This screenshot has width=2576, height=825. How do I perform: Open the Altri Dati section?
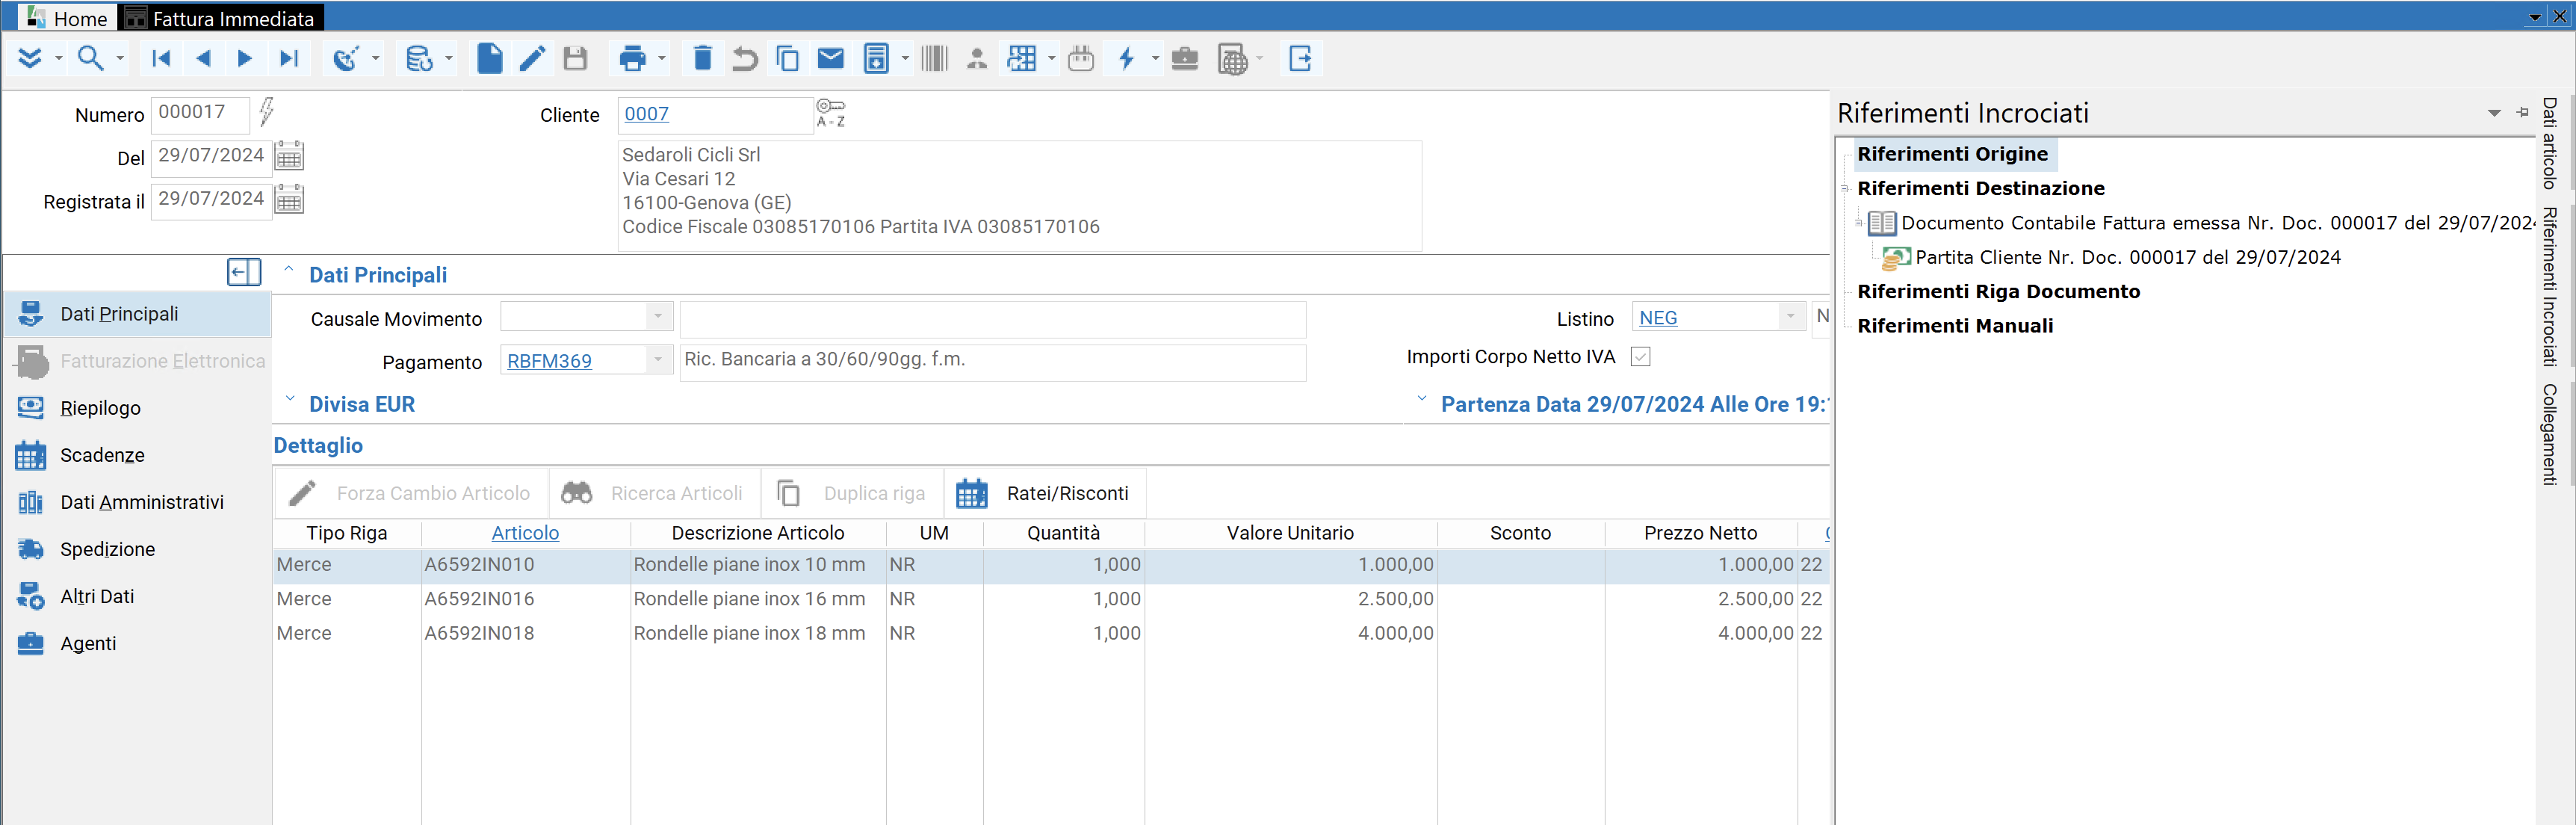click(137, 596)
